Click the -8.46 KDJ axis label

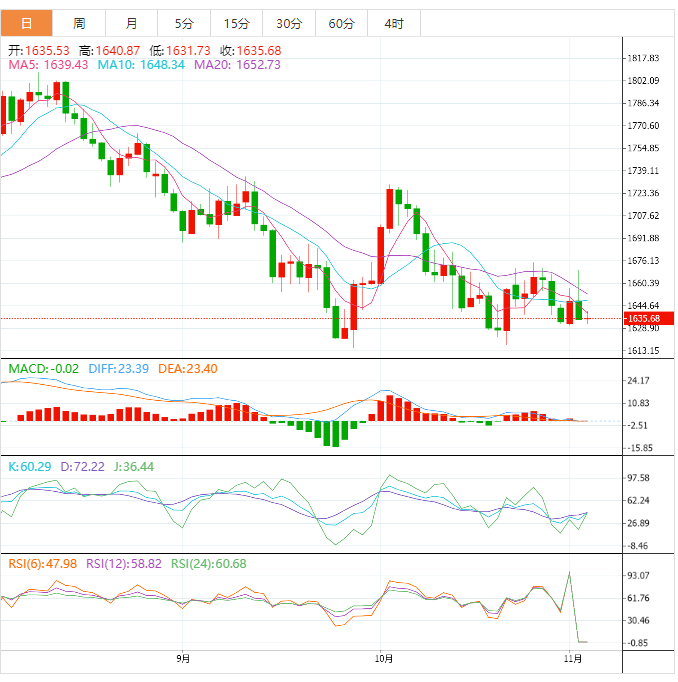(638, 546)
